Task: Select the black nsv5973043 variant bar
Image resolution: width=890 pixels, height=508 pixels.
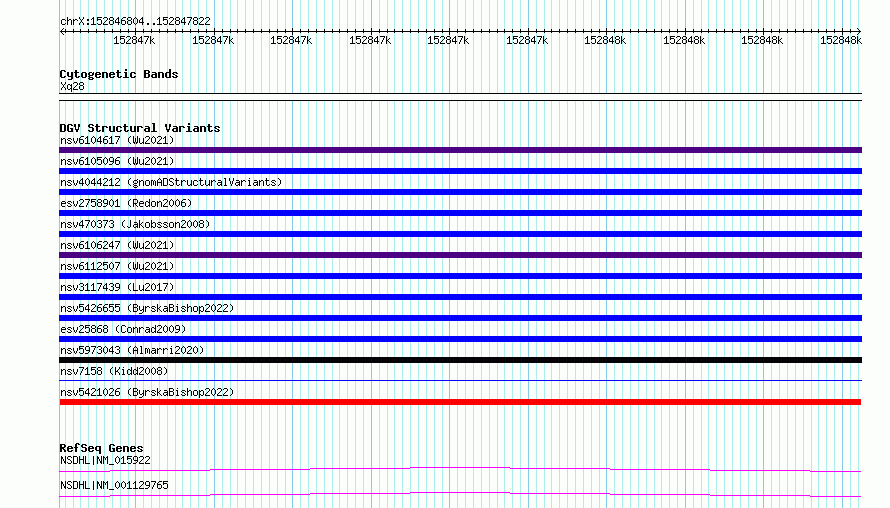Action: (x=460, y=360)
